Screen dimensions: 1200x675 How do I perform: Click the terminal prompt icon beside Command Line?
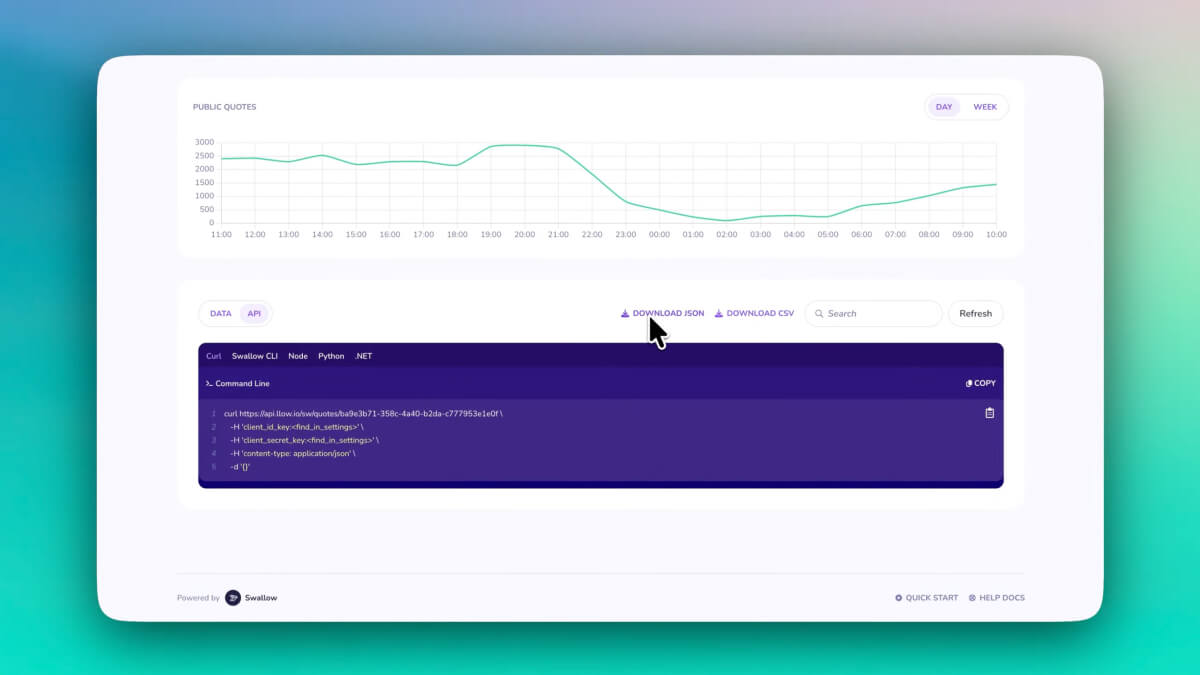tap(209, 384)
